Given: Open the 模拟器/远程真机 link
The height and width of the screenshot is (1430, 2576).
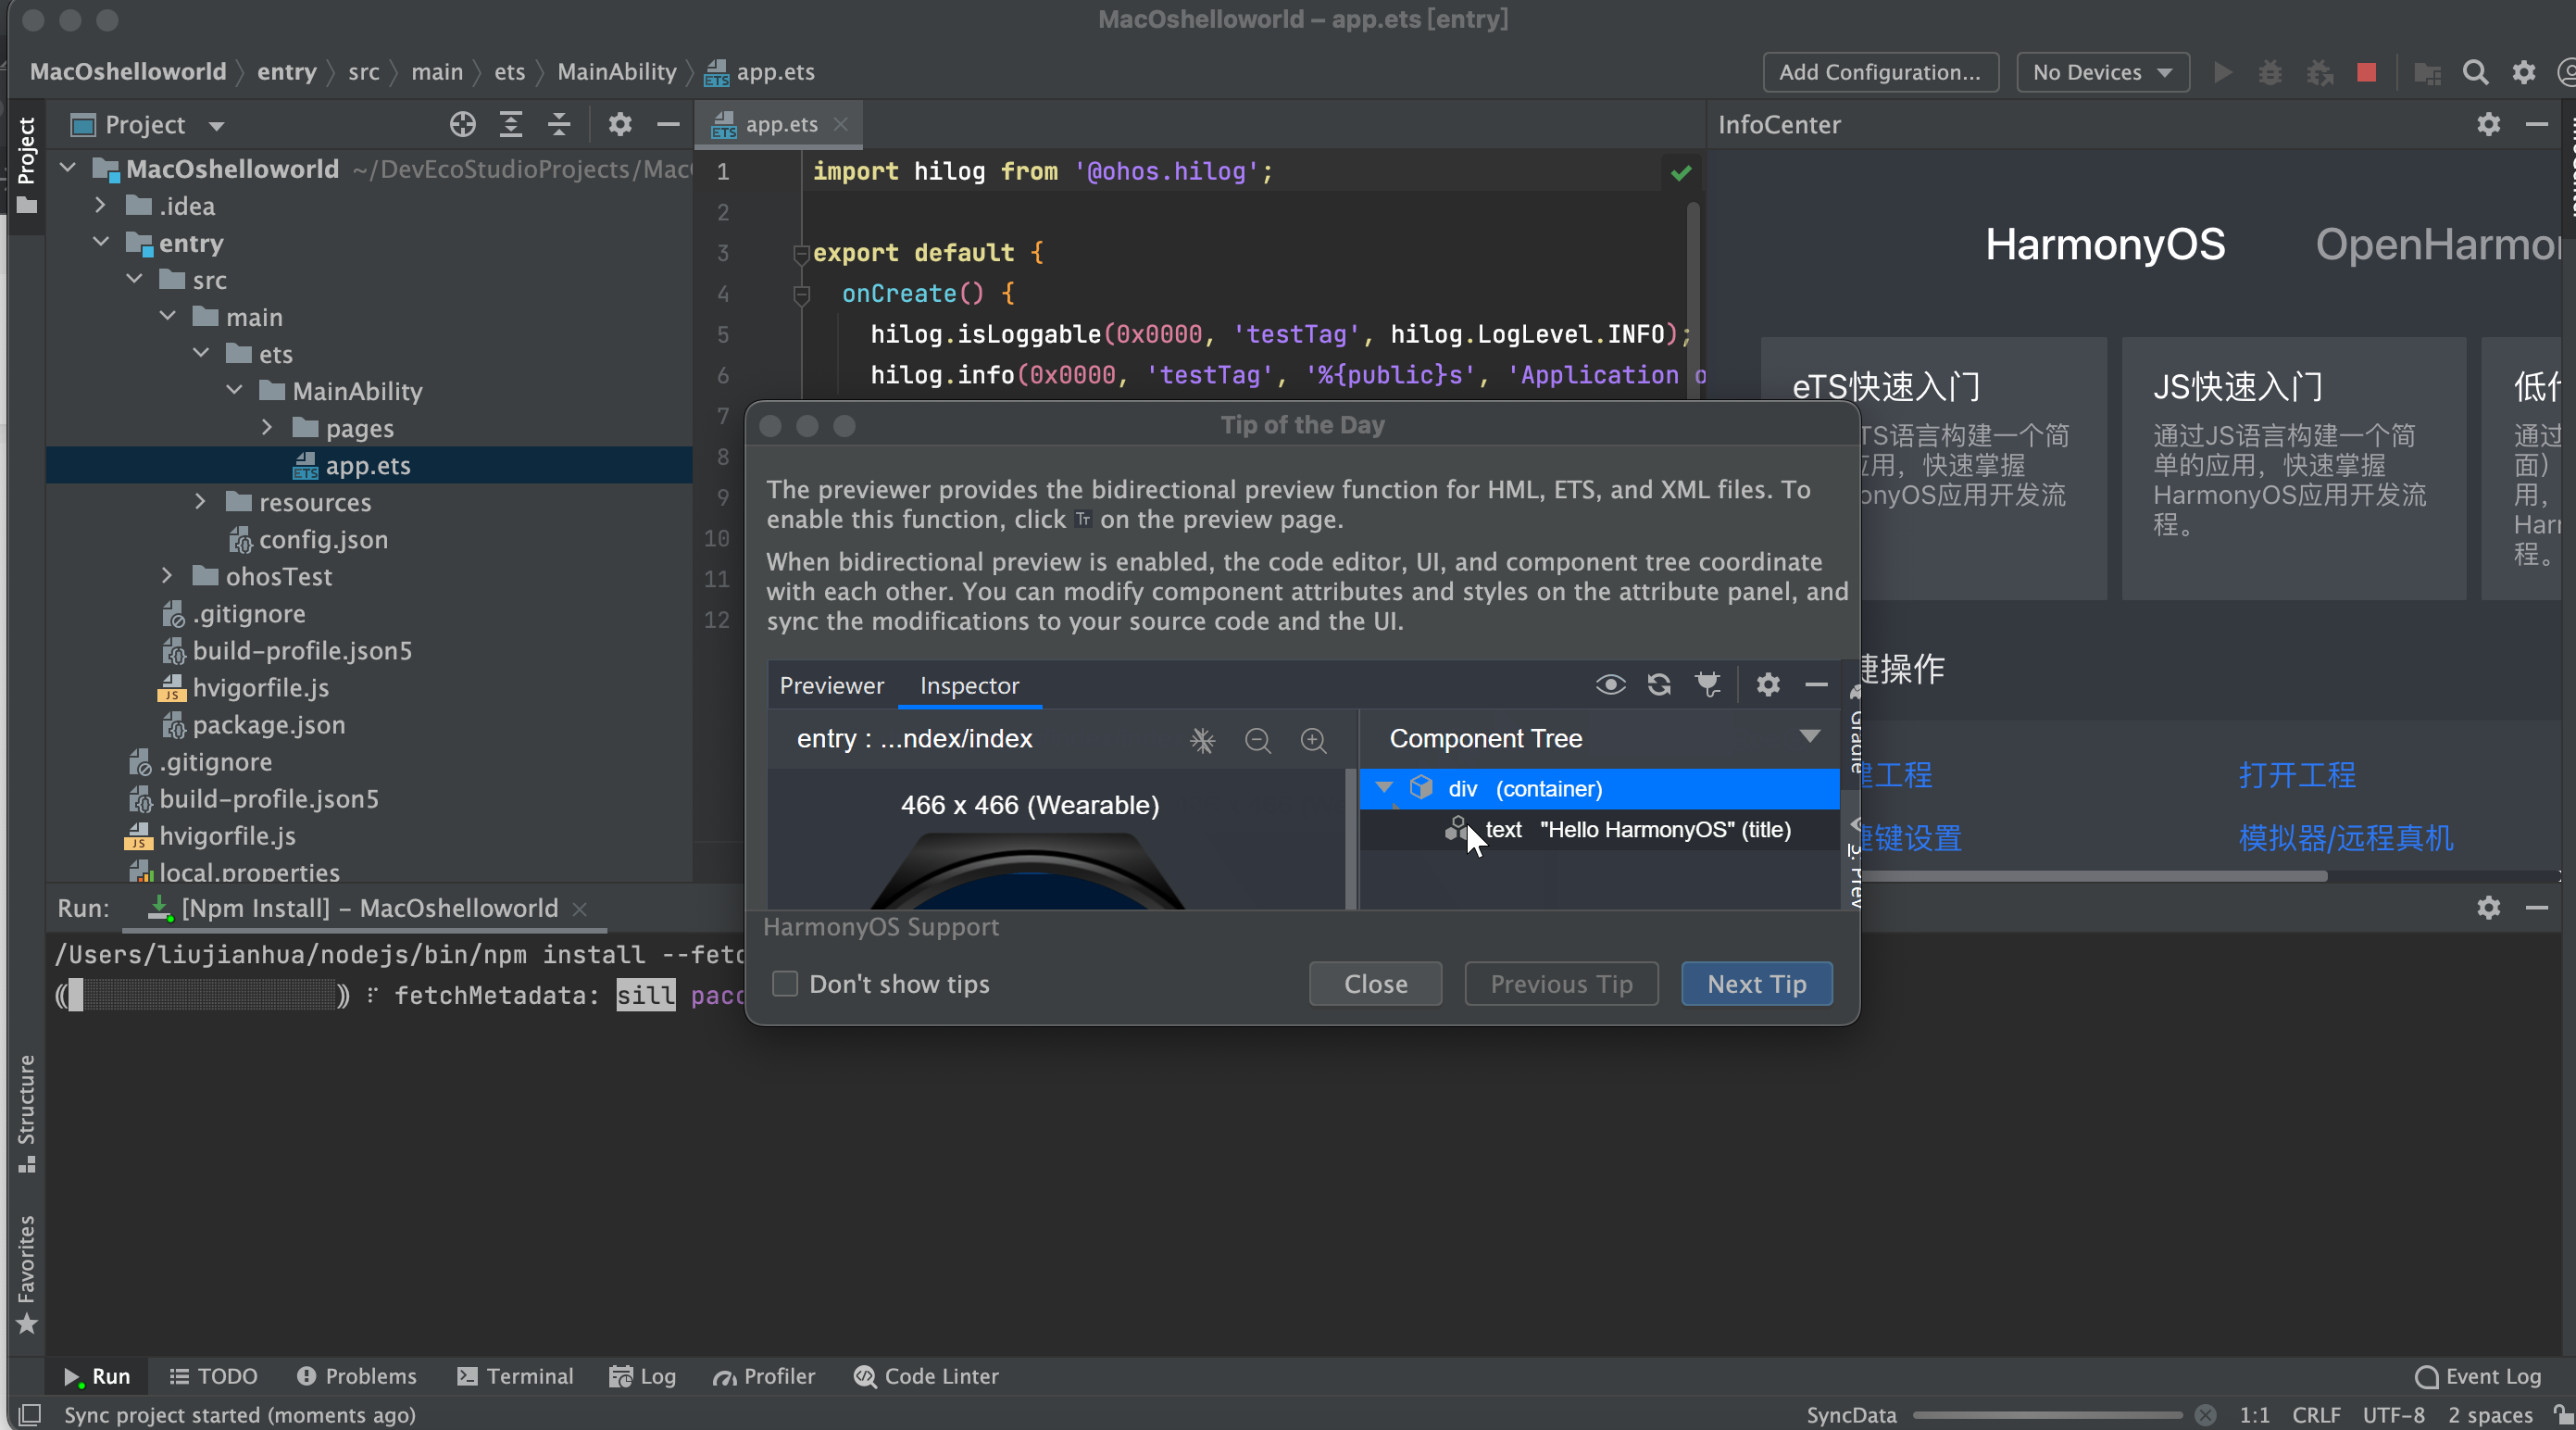Looking at the screenshot, I should [2346, 838].
